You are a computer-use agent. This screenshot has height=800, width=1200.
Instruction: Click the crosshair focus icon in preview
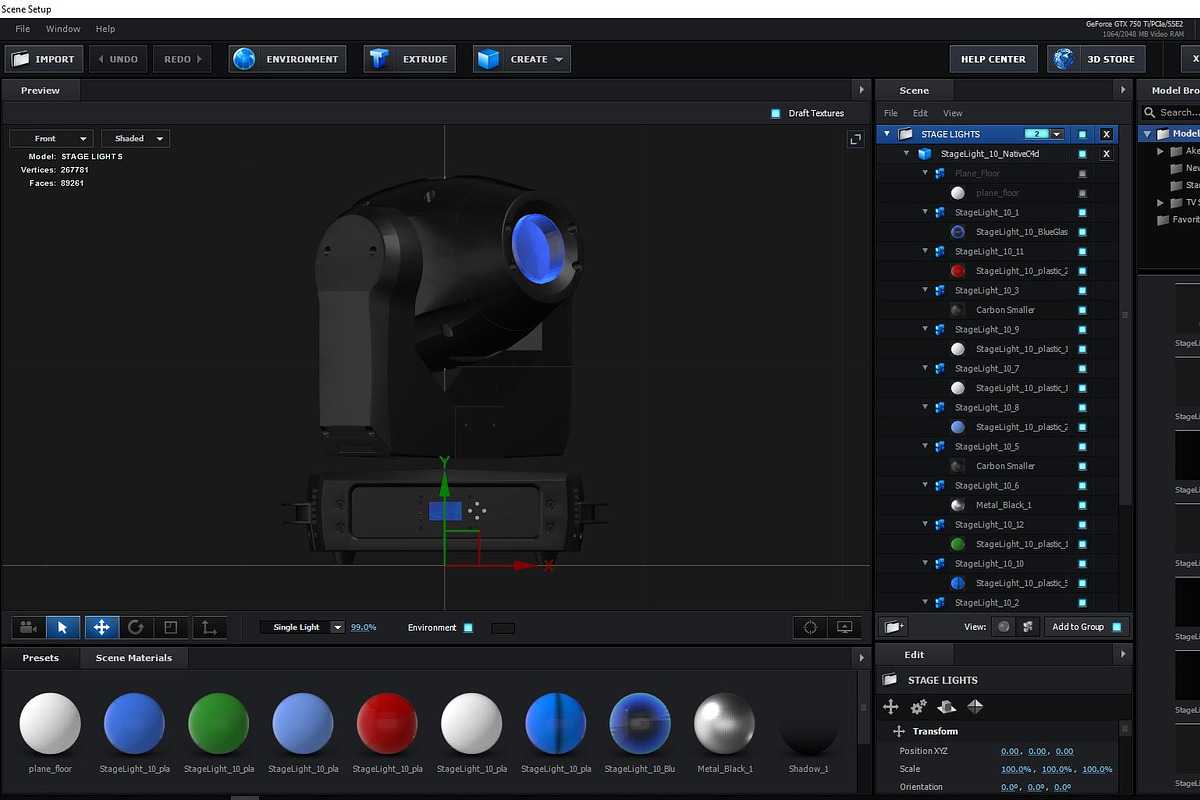811,628
